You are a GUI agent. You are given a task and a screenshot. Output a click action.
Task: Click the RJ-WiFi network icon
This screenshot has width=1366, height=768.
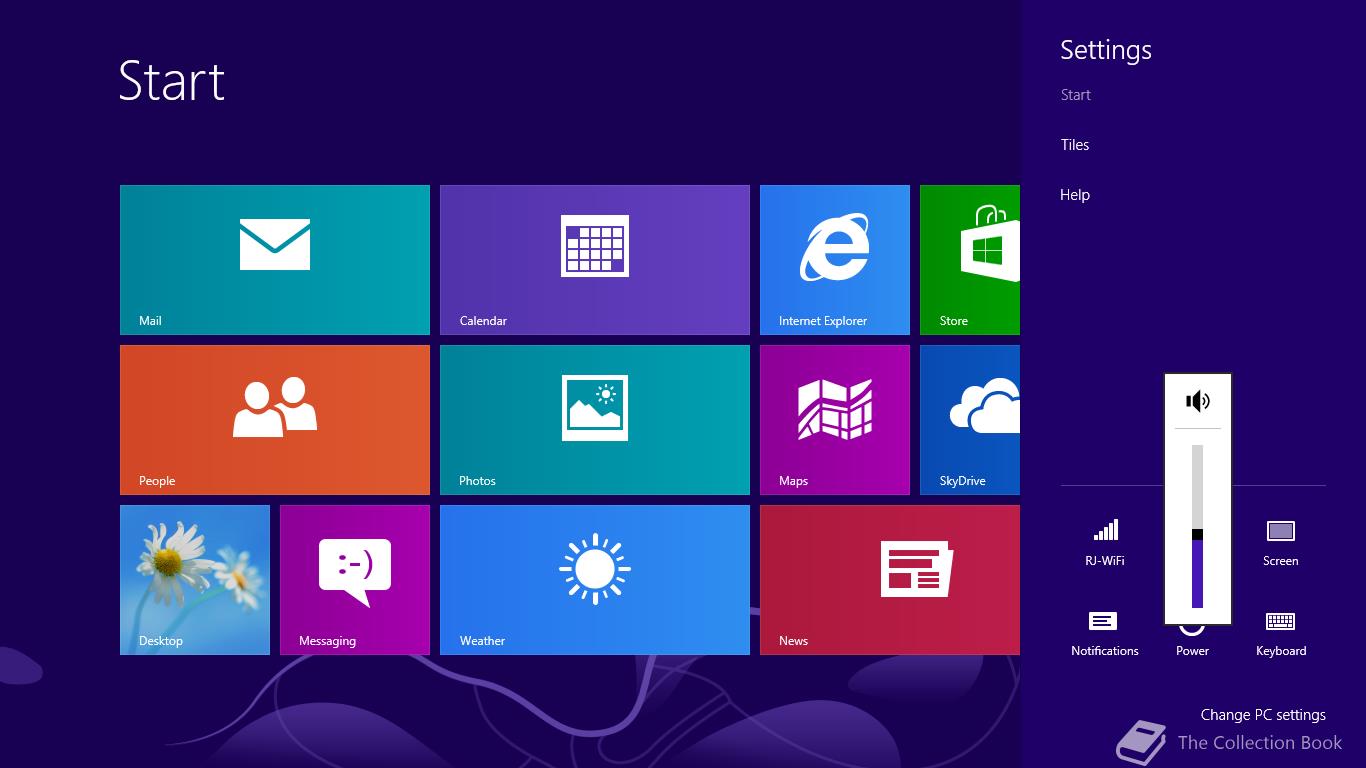1105,542
